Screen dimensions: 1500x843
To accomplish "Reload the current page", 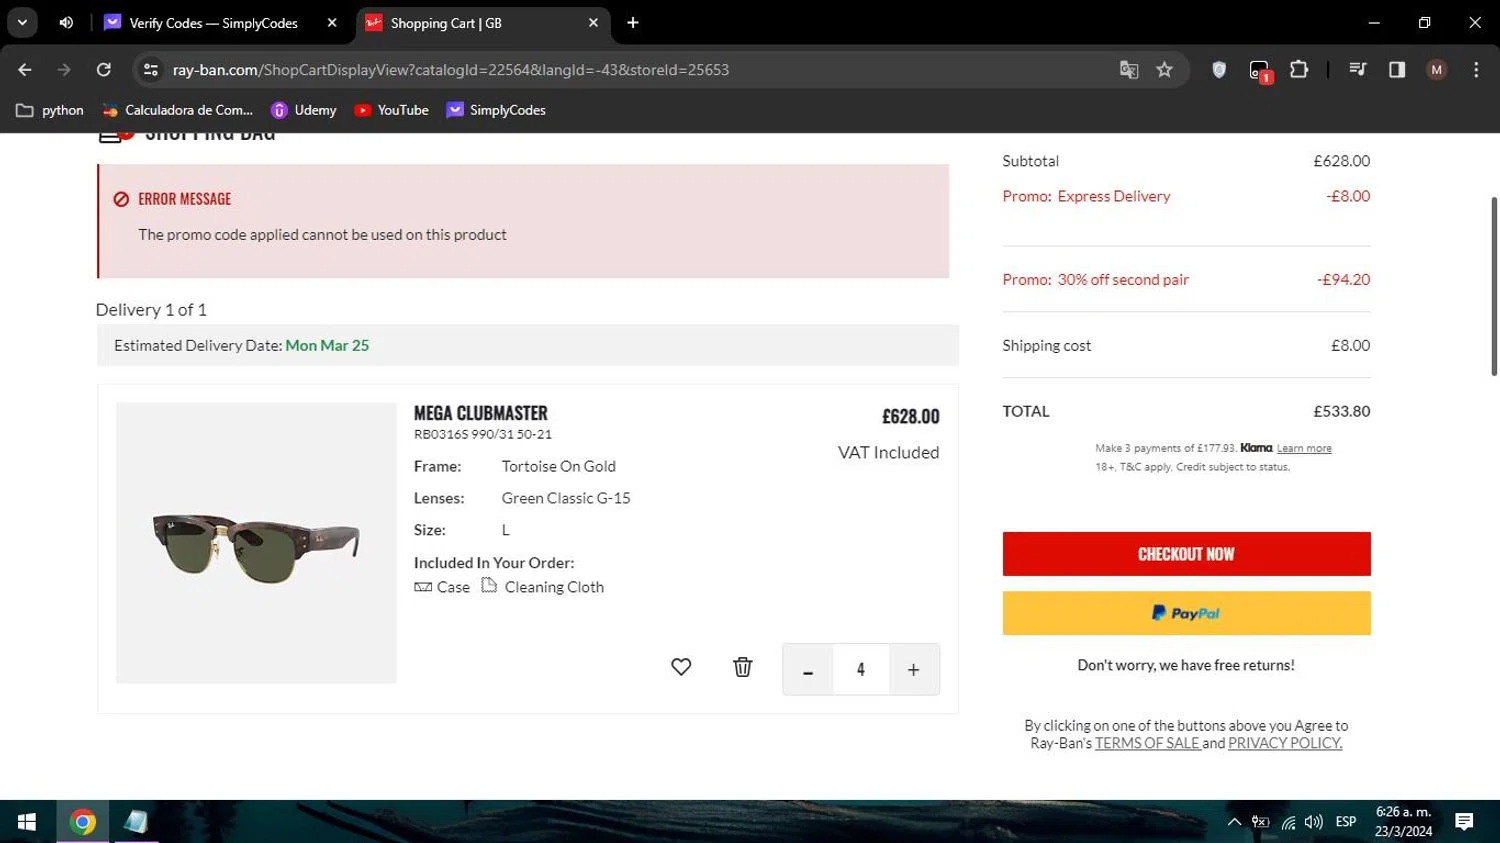I will point(103,70).
